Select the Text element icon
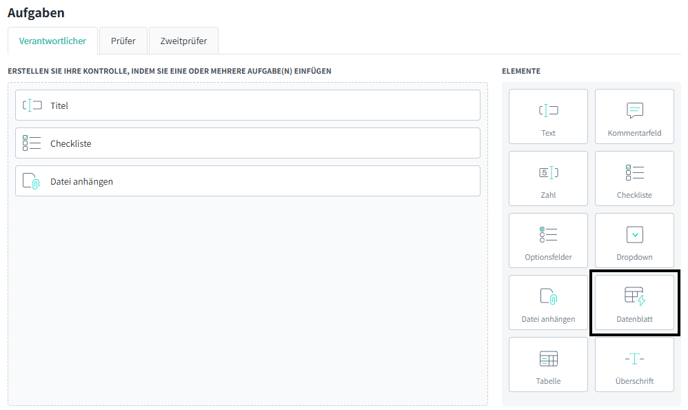The width and height of the screenshot is (688, 410). [x=548, y=111]
